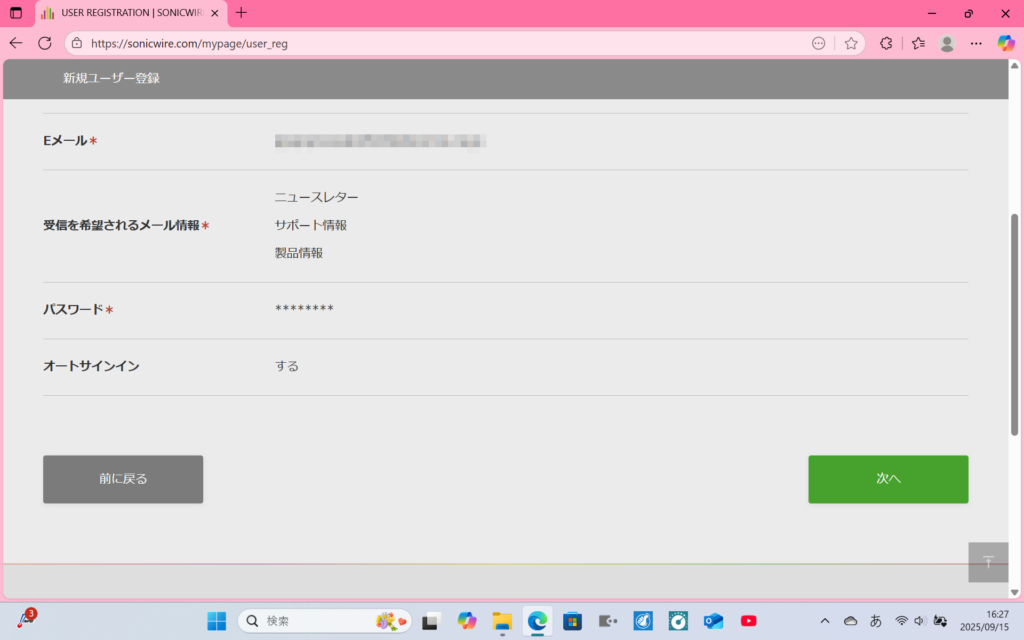
Task: Open the browser extensions puzzle icon
Action: pyautogui.click(x=886, y=43)
